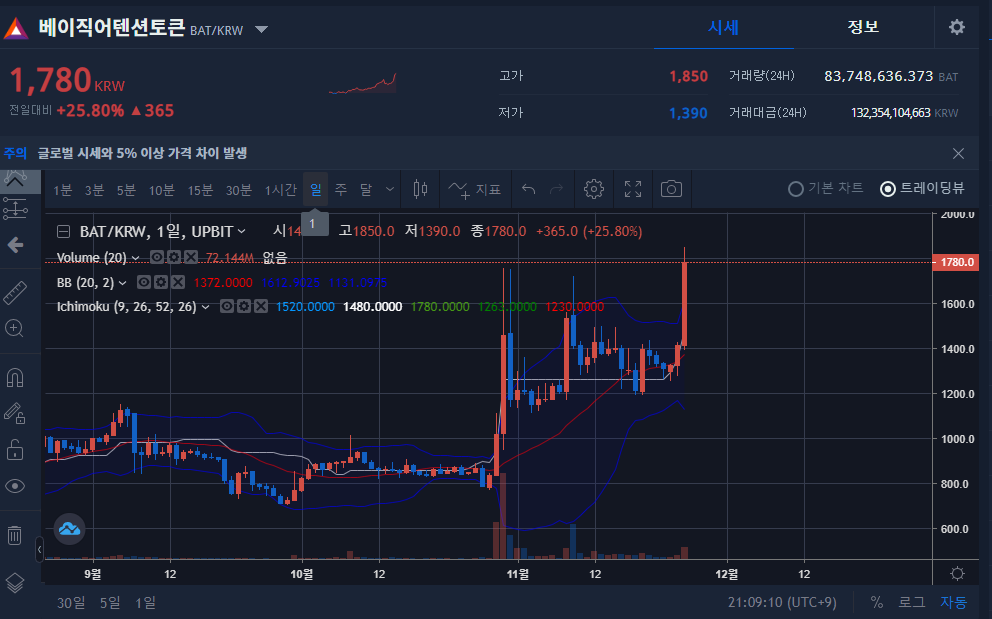Select 기본 차트 radio option
Image resolution: width=992 pixels, height=619 pixels.
tap(826, 188)
